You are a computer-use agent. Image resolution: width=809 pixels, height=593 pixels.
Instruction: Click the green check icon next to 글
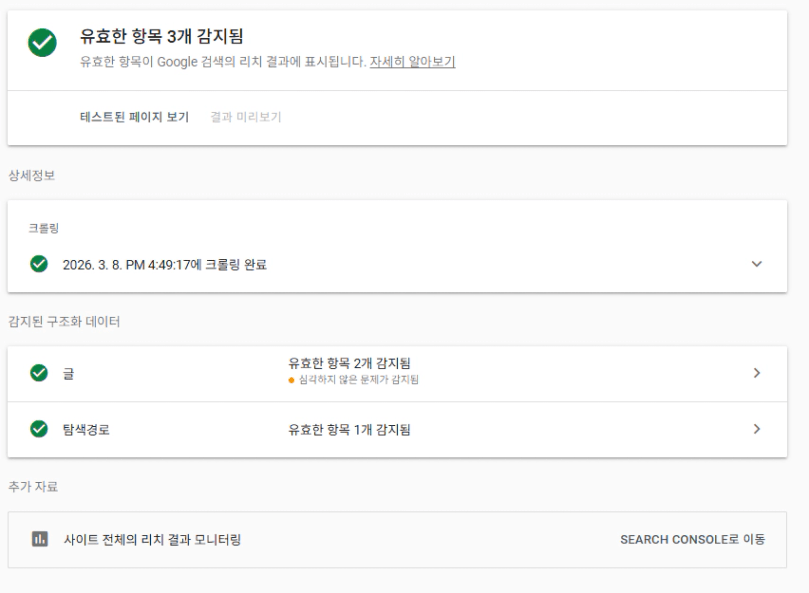coord(39,373)
